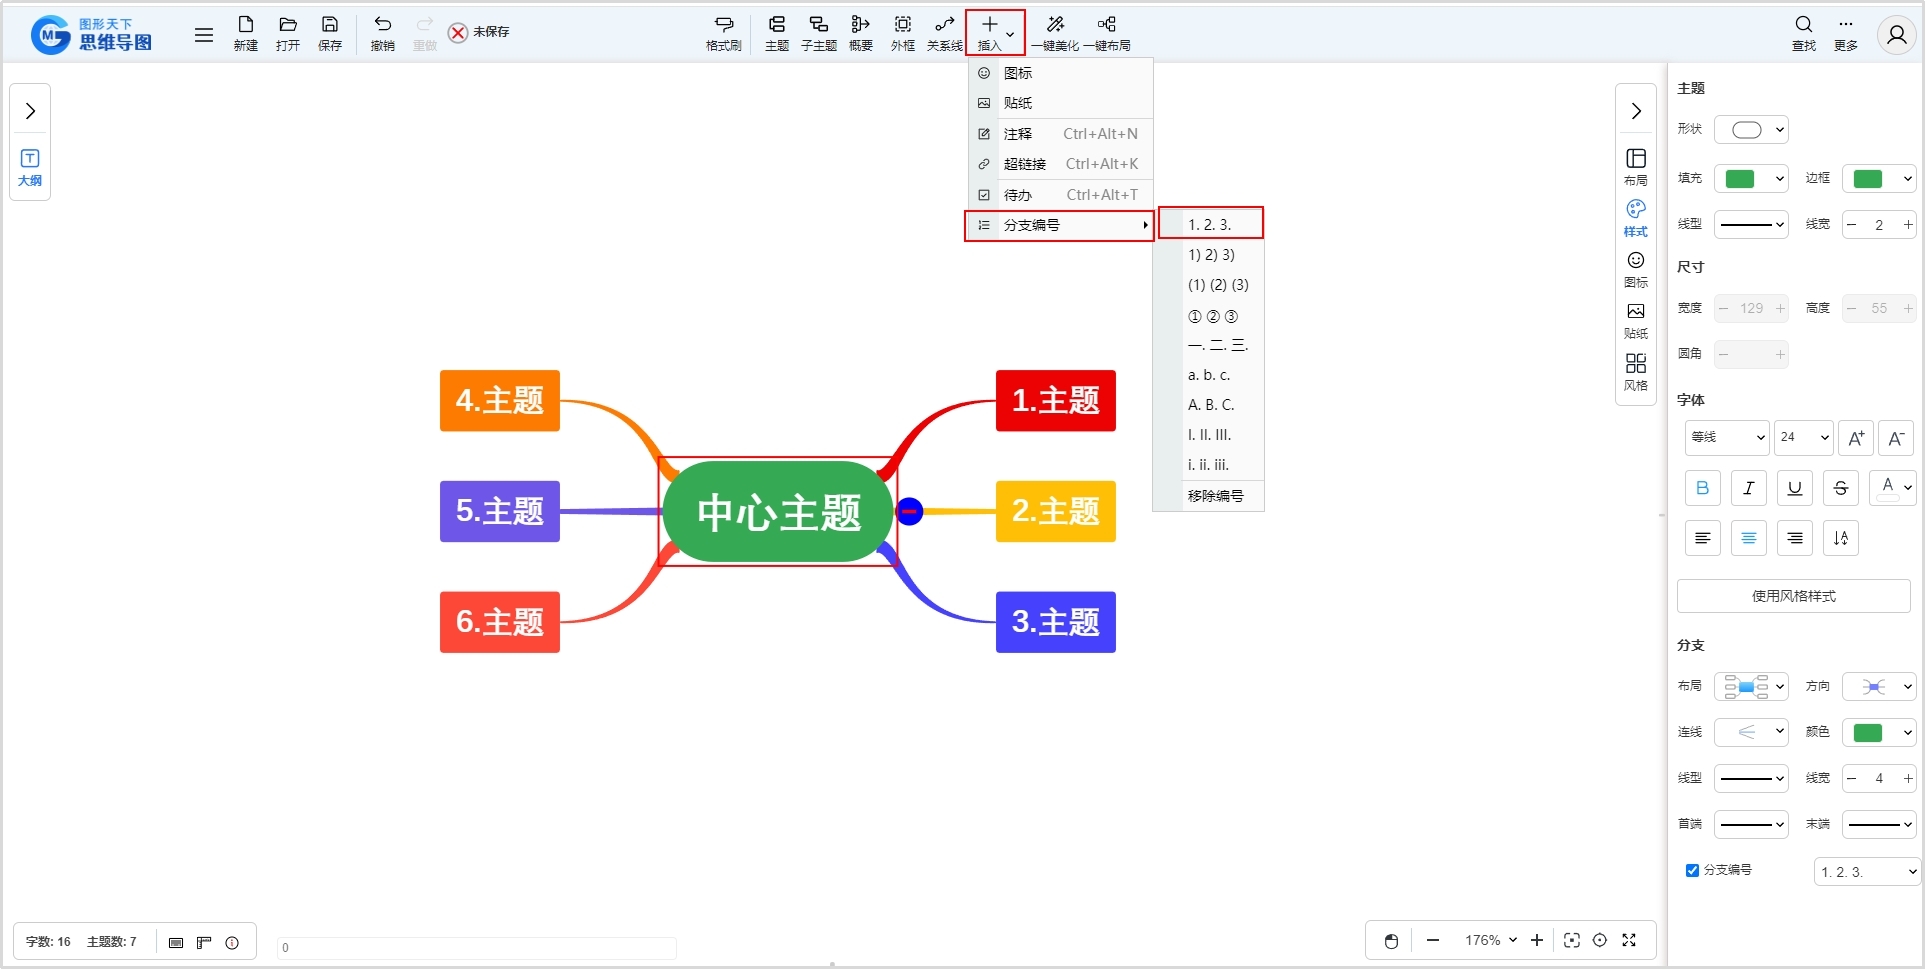Open the branch direction dropdown
1927x972 pixels.
click(1879, 687)
